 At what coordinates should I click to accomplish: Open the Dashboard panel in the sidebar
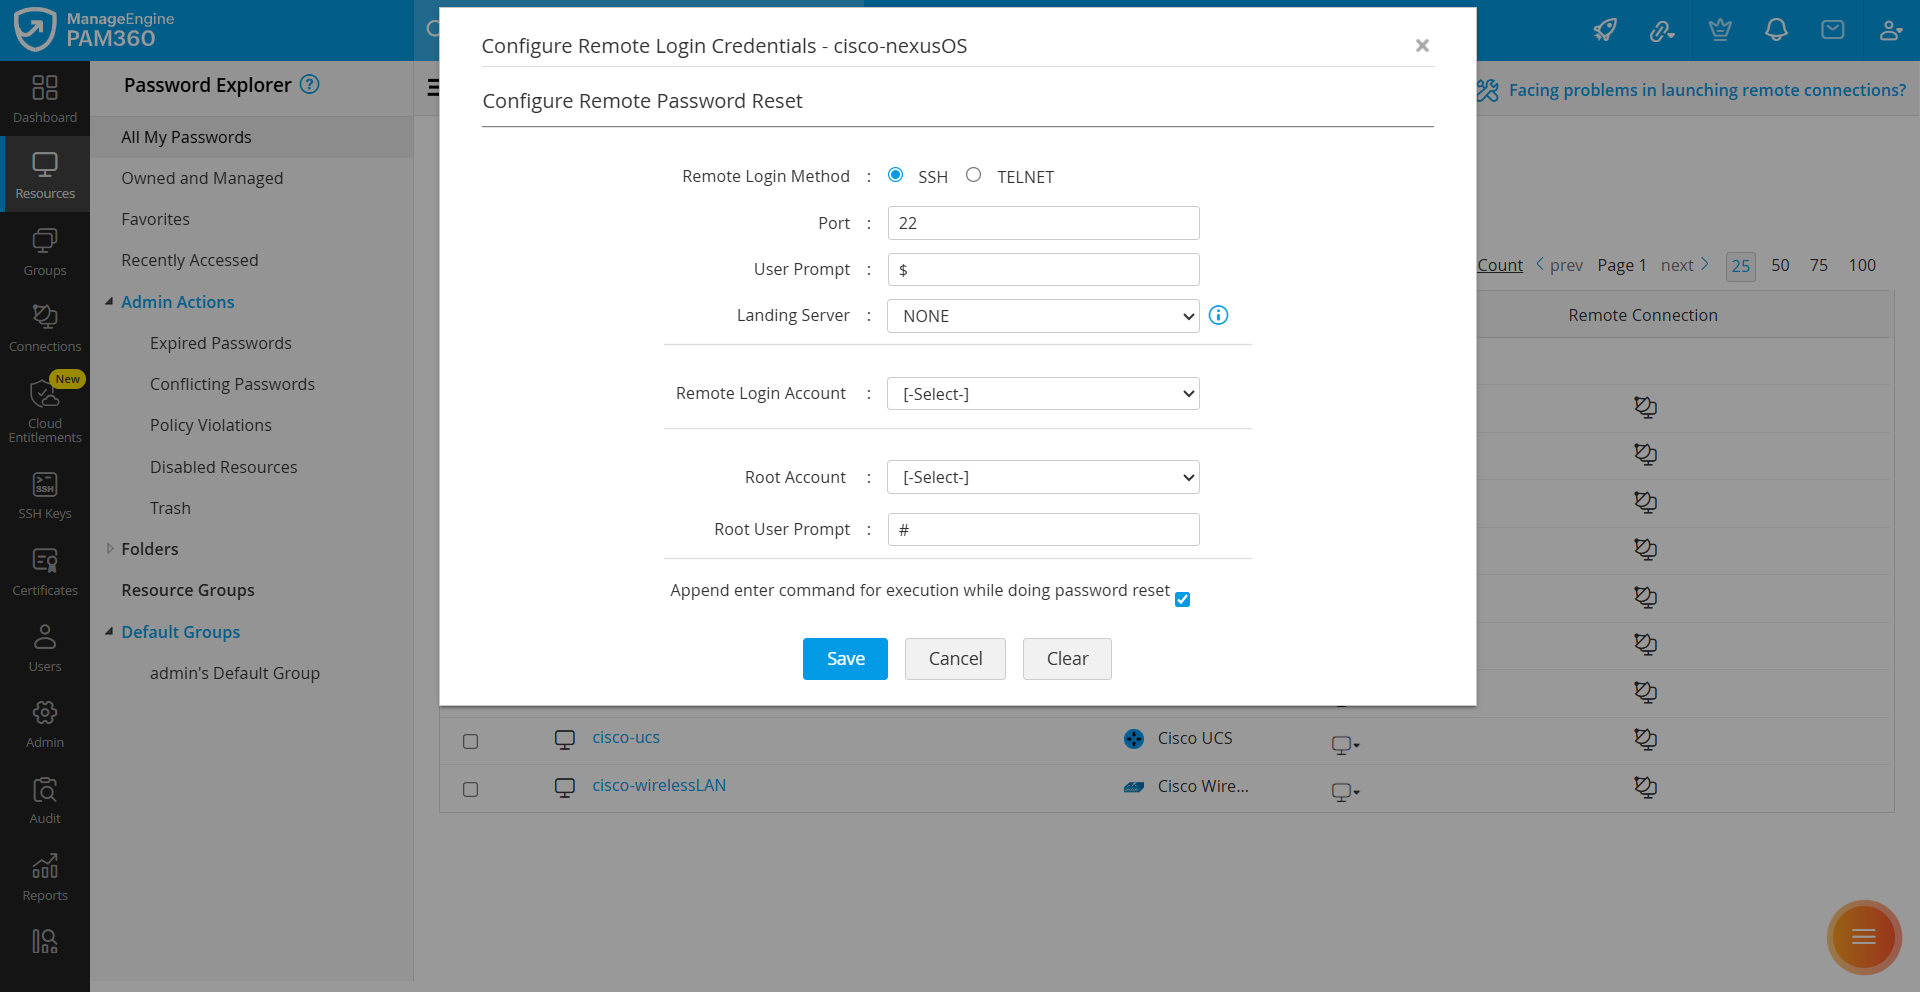[44, 98]
